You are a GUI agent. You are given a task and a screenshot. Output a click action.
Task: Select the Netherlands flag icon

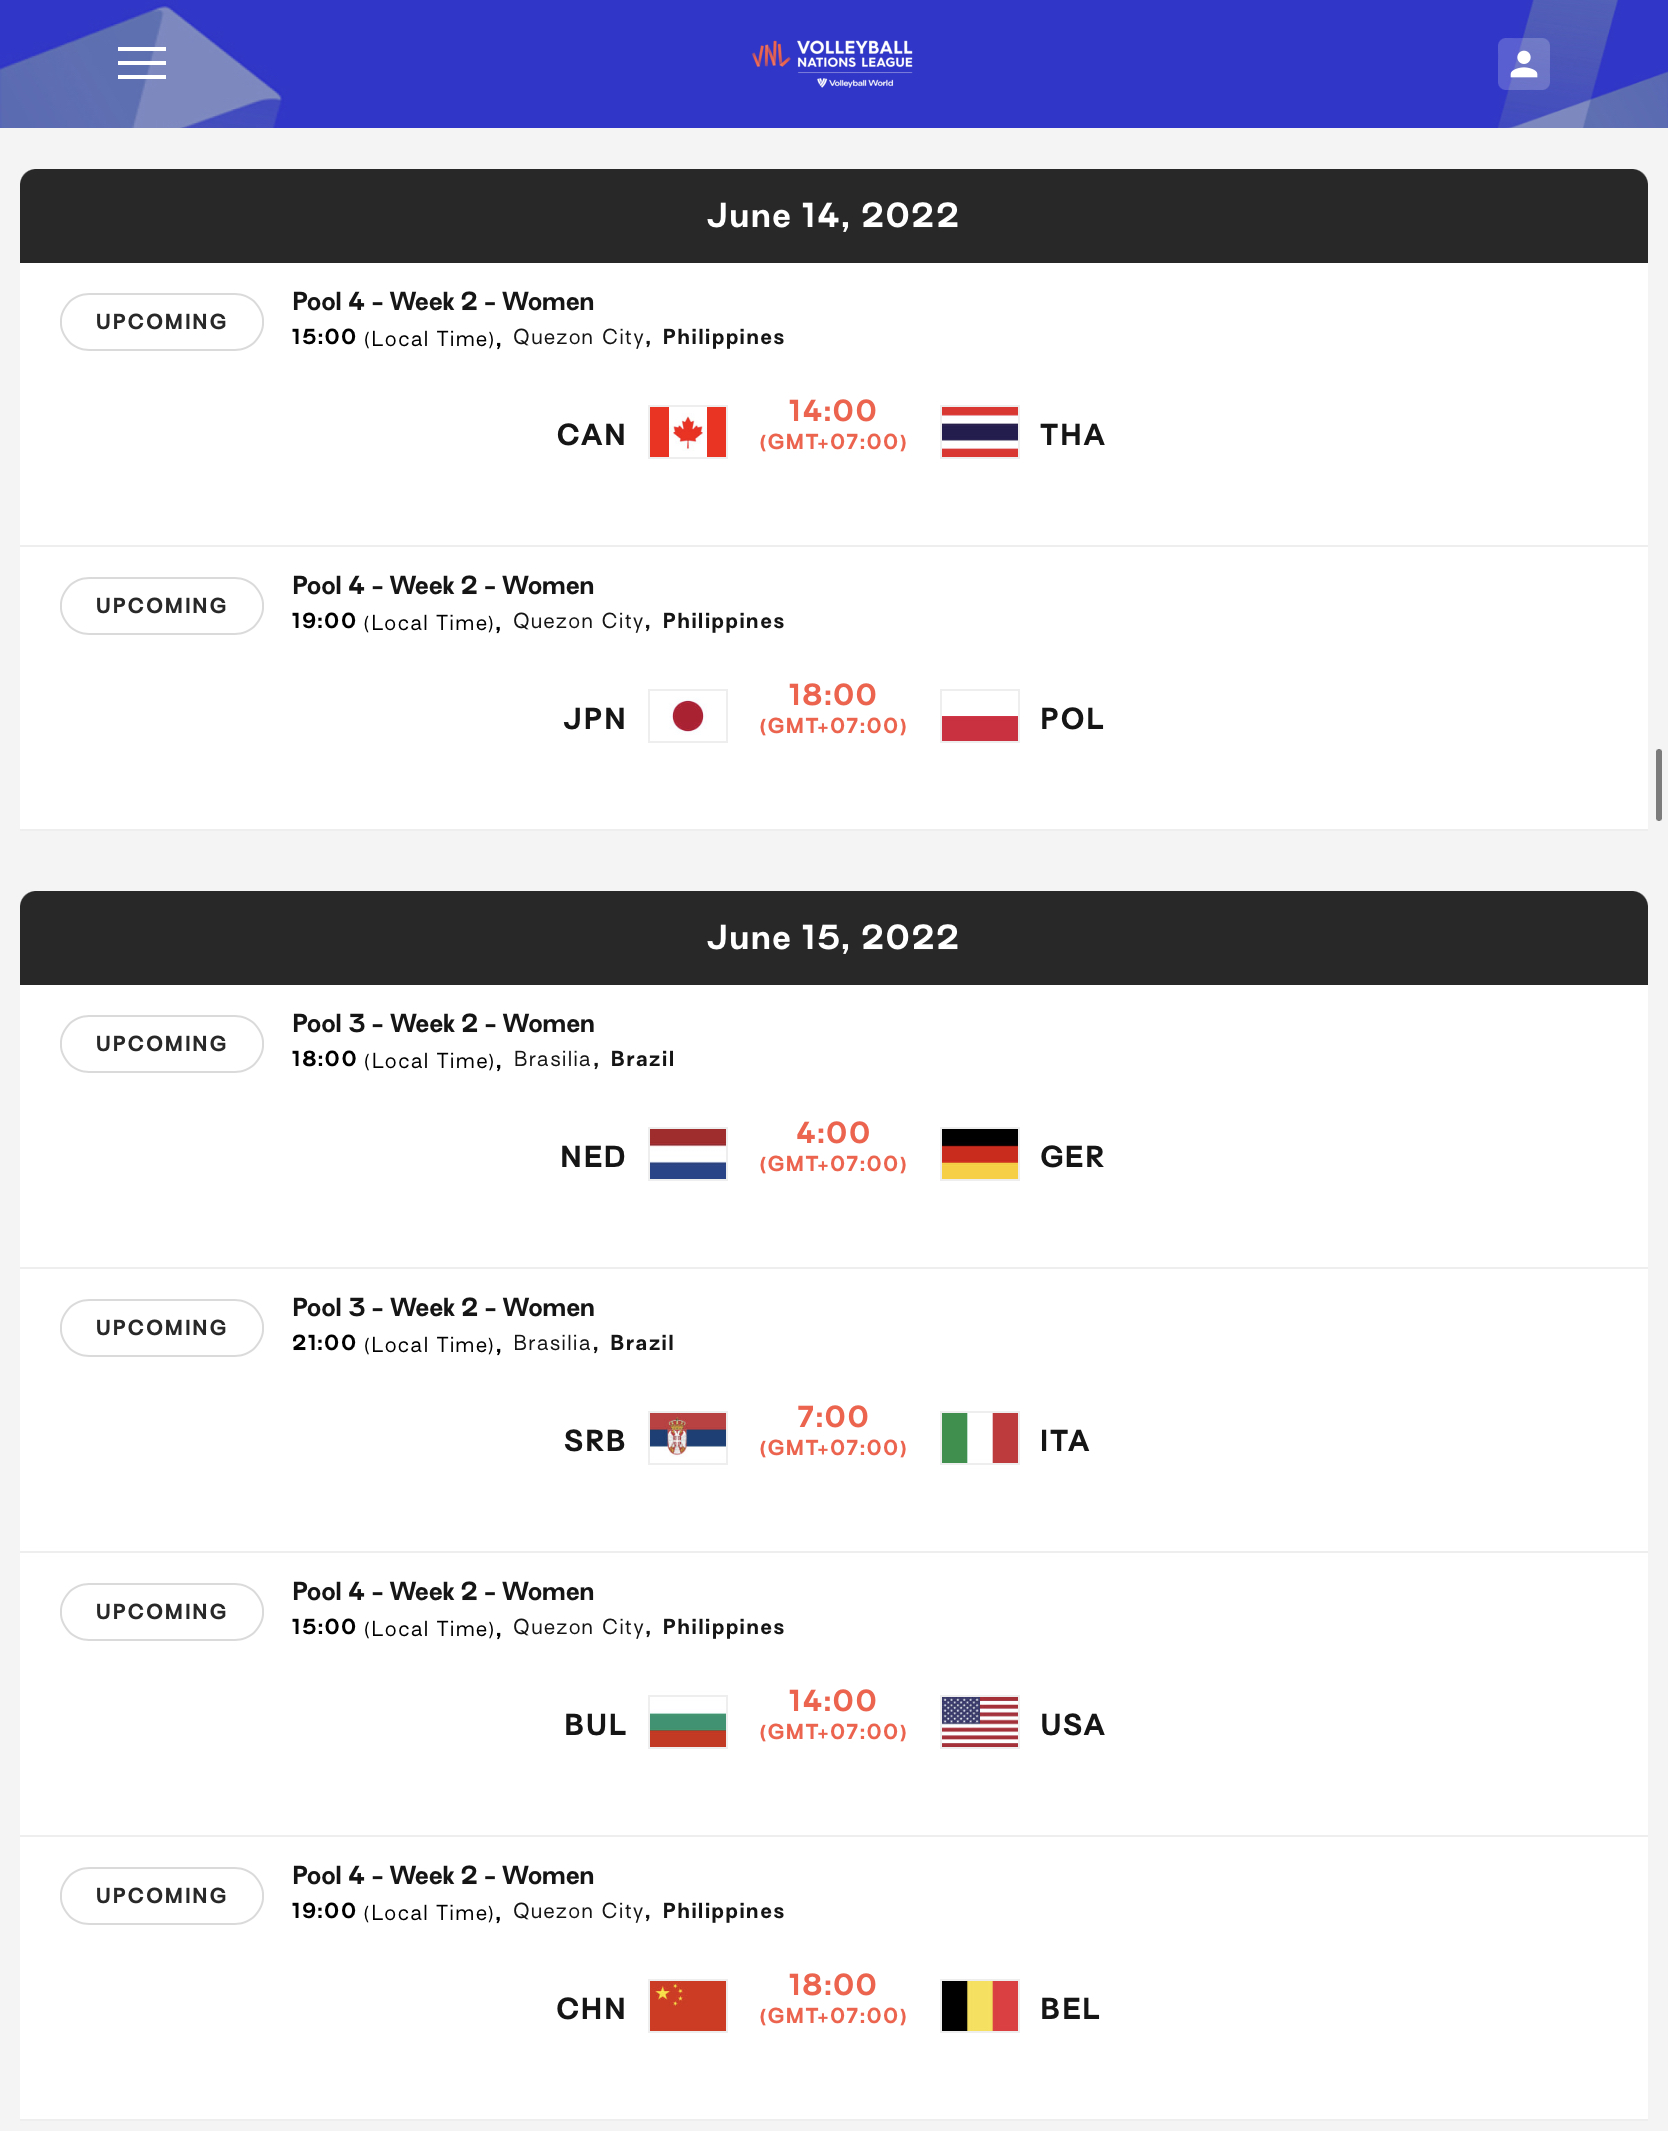[x=688, y=1154]
